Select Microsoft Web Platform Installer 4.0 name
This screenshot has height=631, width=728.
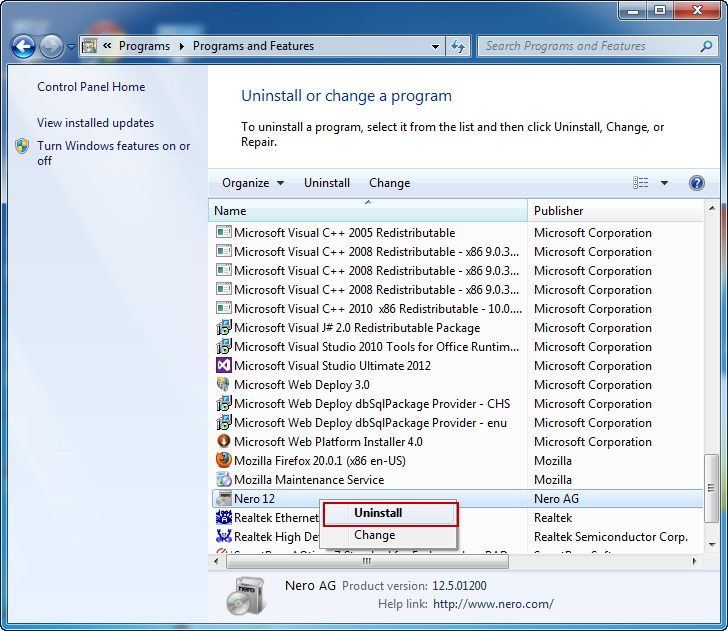(328, 442)
